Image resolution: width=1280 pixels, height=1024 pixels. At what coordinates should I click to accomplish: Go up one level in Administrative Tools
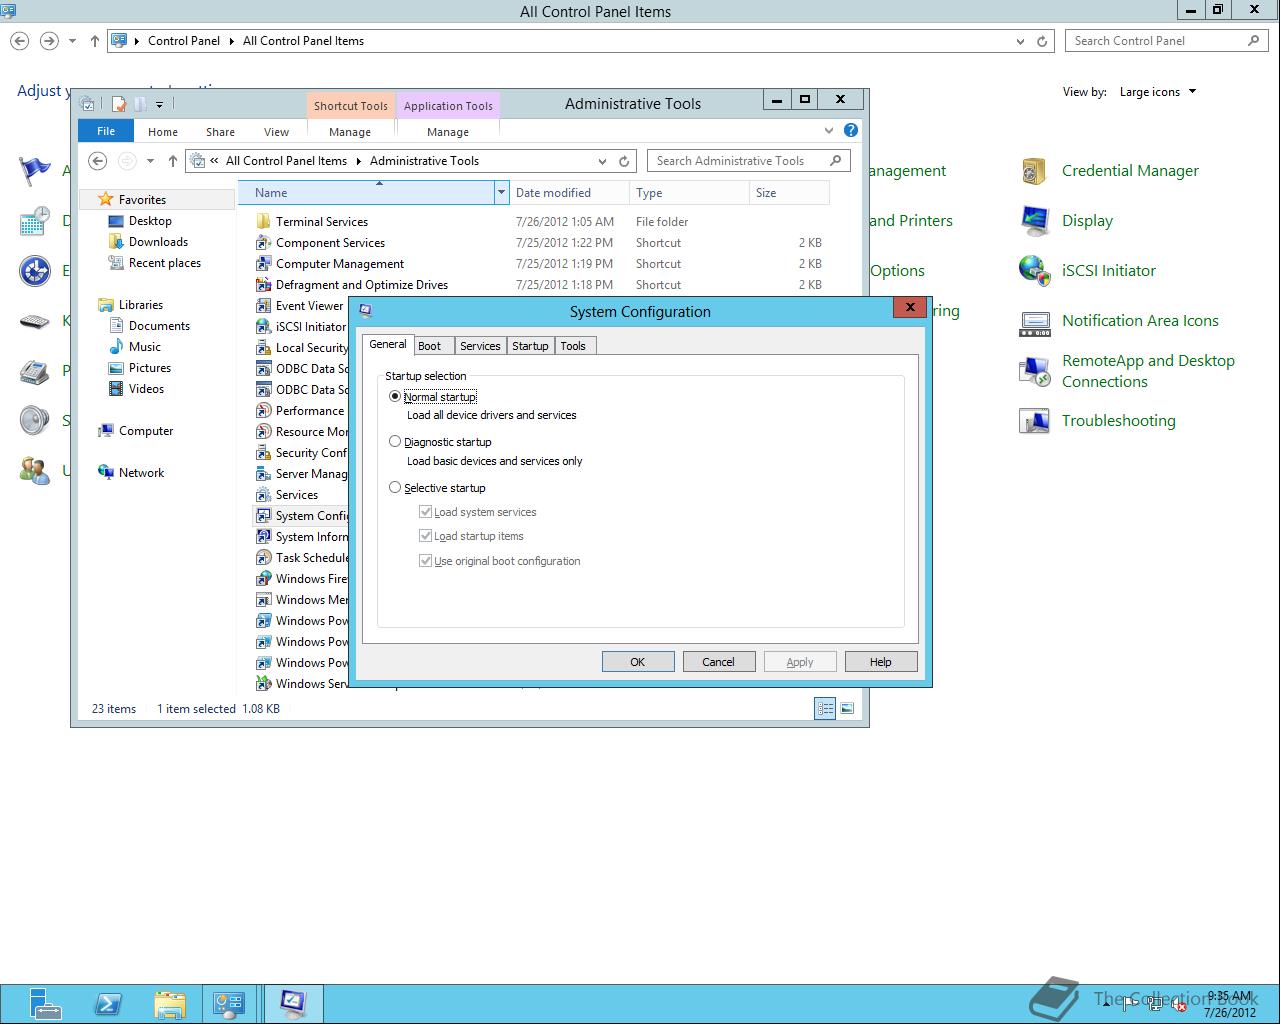(x=172, y=161)
